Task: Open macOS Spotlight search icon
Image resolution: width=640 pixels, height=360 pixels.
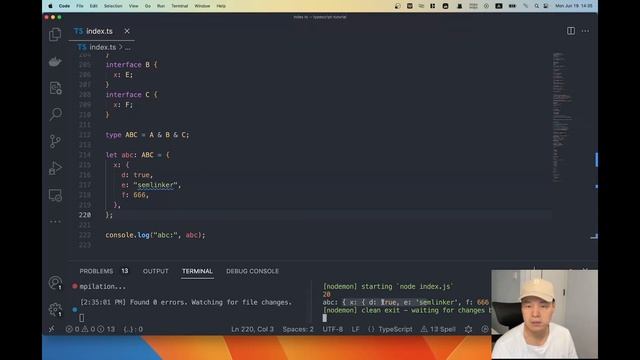Action: (x=536, y=6)
